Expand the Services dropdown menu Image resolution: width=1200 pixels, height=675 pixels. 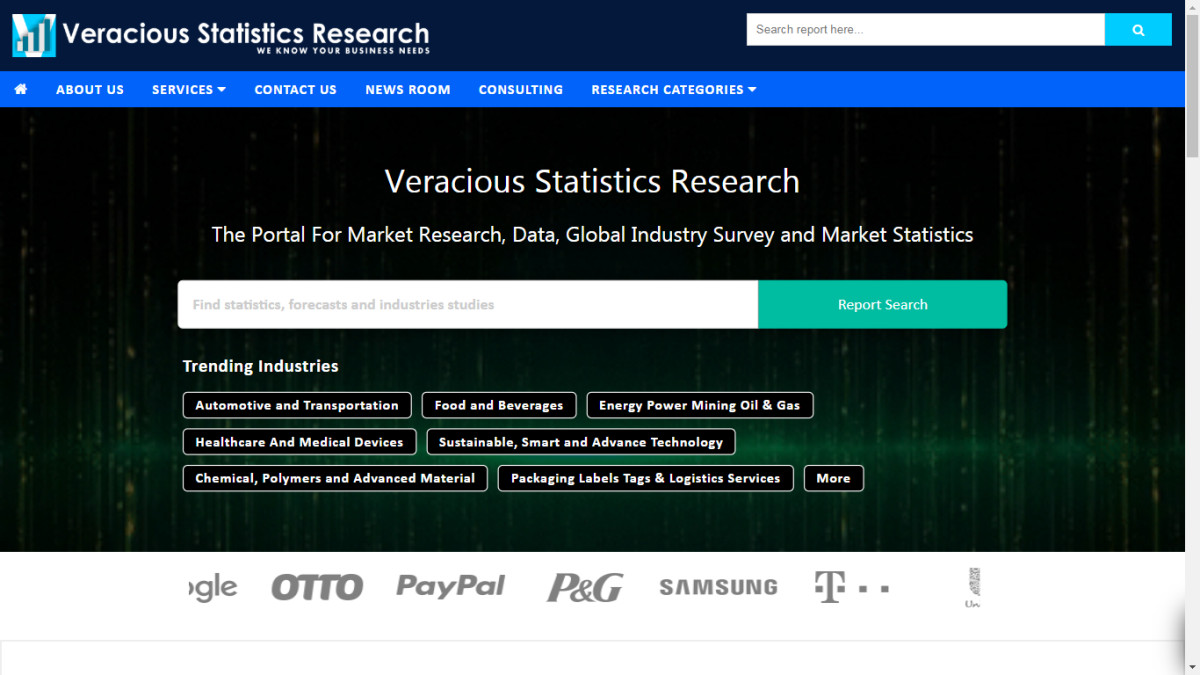click(189, 89)
